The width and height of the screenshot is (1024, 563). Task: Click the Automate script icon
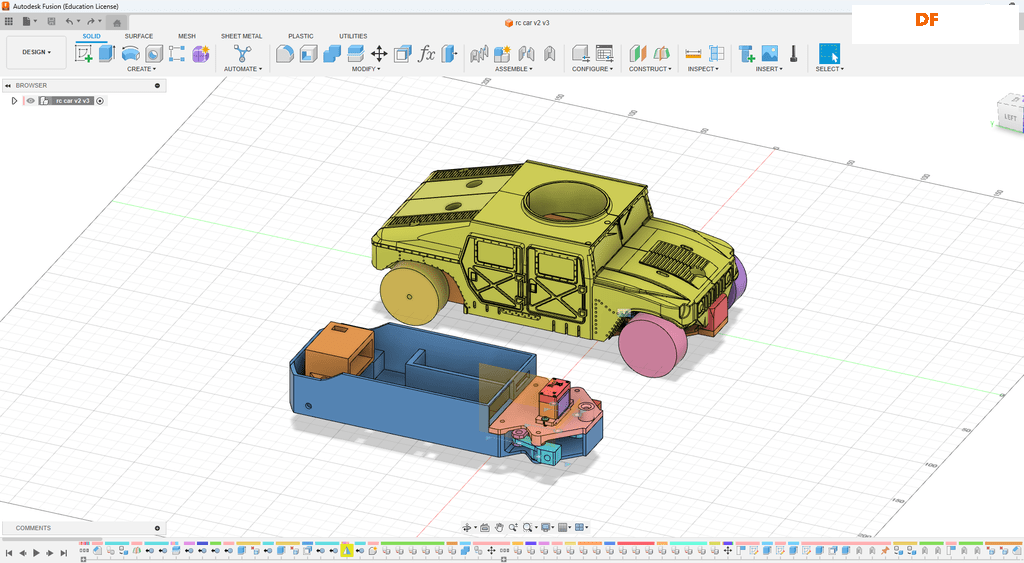click(242, 54)
